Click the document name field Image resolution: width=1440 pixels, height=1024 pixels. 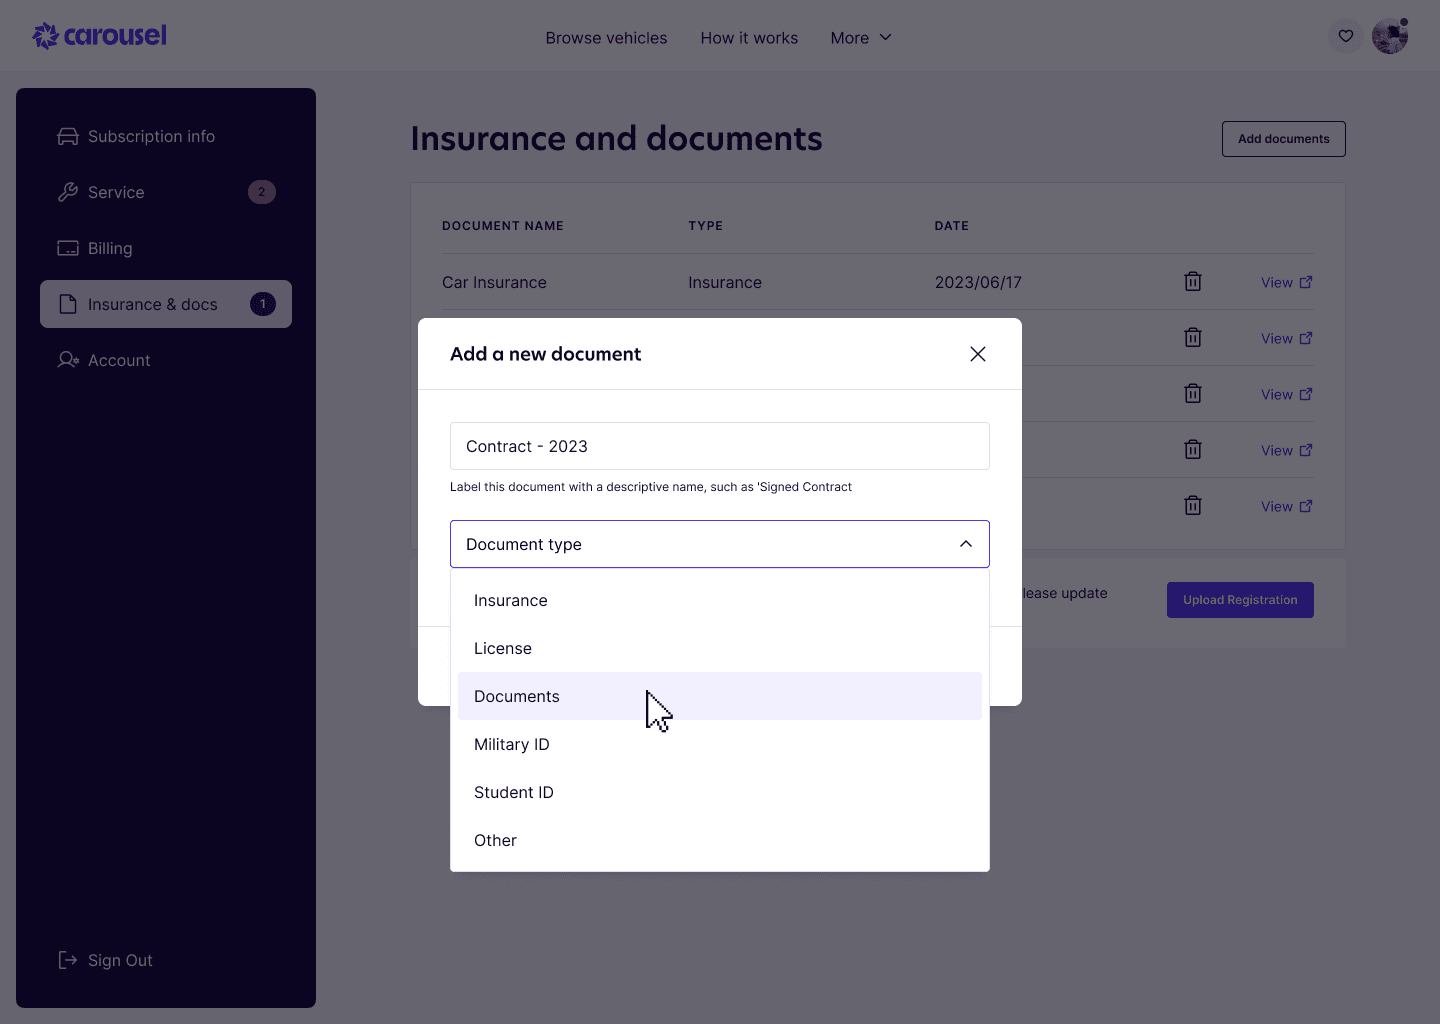pyautogui.click(x=719, y=446)
